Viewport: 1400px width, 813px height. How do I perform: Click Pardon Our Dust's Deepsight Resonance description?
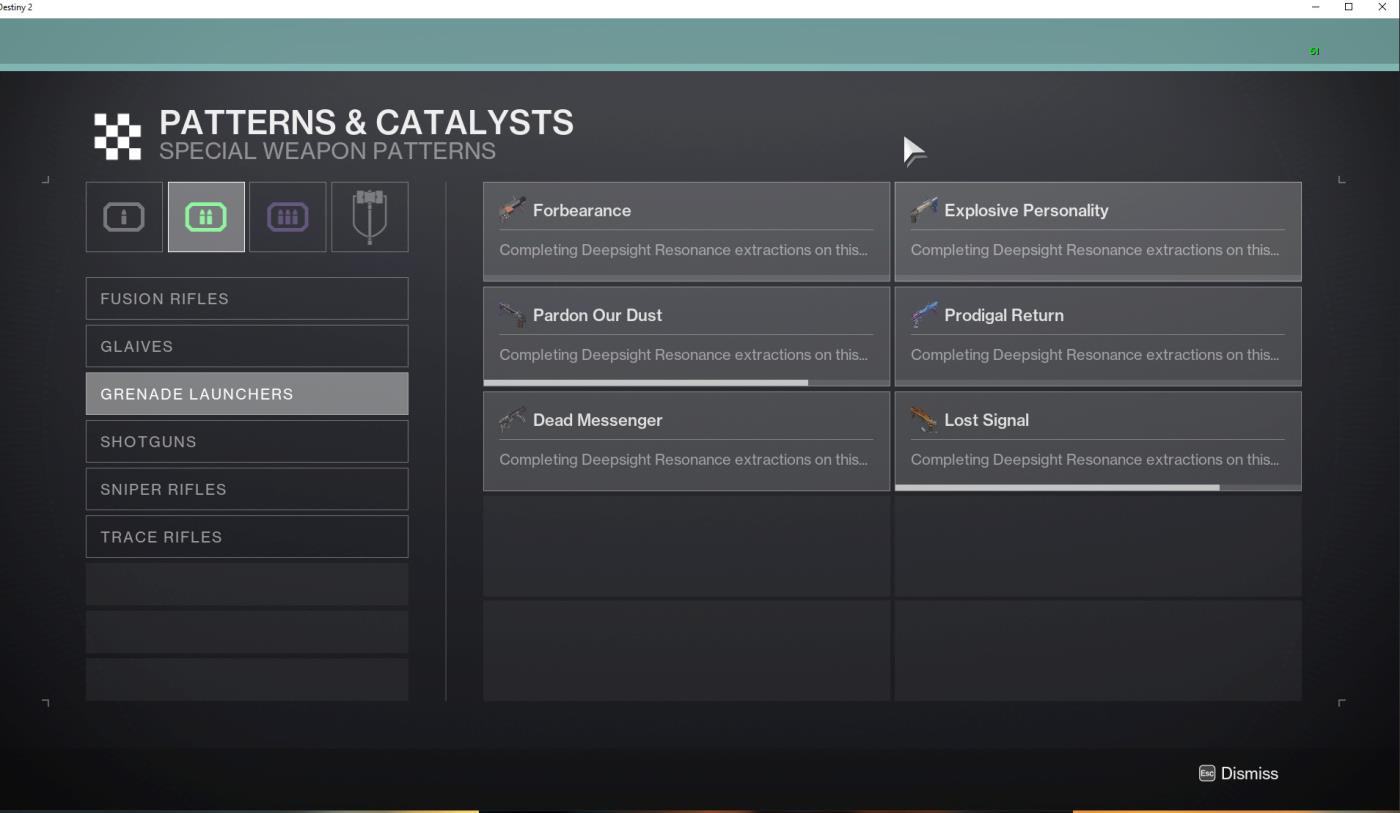tap(683, 355)
